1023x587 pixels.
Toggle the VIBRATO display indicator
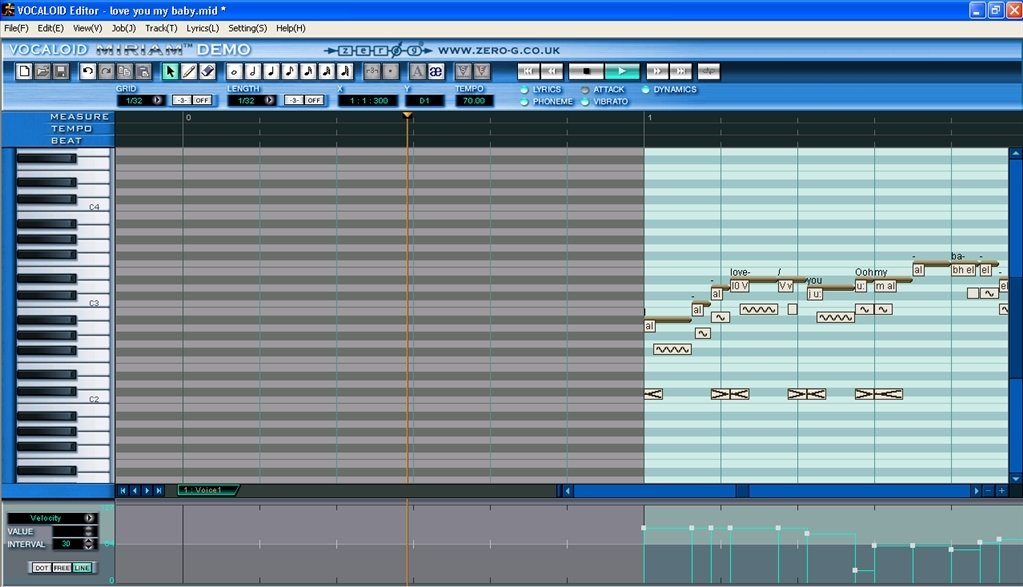585,102
